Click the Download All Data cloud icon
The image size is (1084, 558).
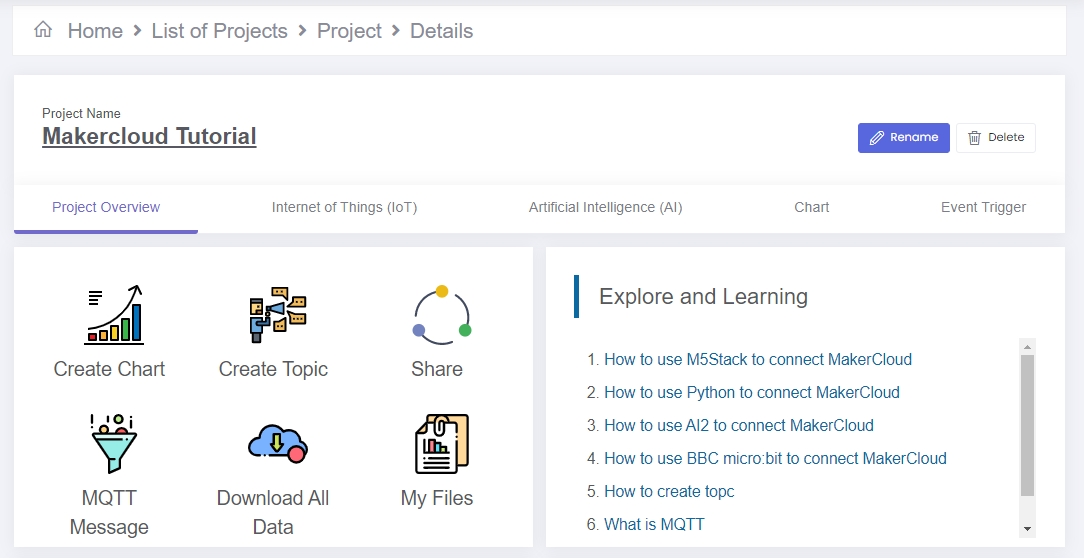coord(277,444)
